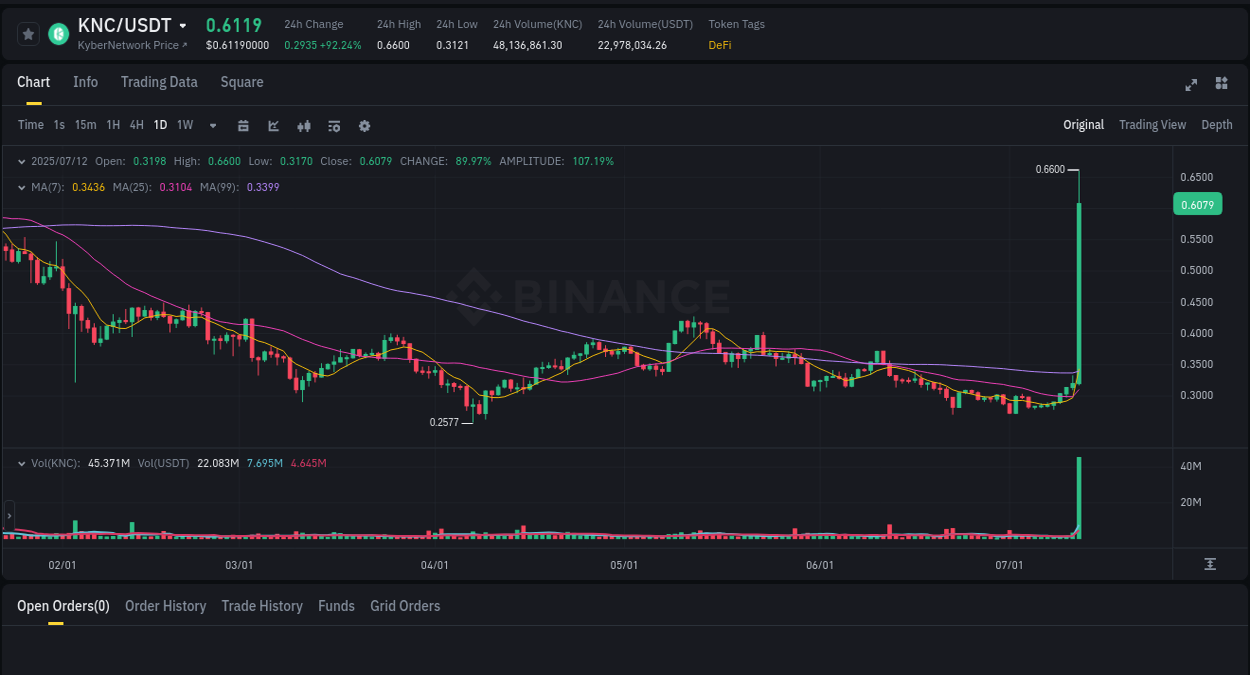Switch chart to Trading View mode
The image size is (1250, 675).
click(x=1152, y=125)
